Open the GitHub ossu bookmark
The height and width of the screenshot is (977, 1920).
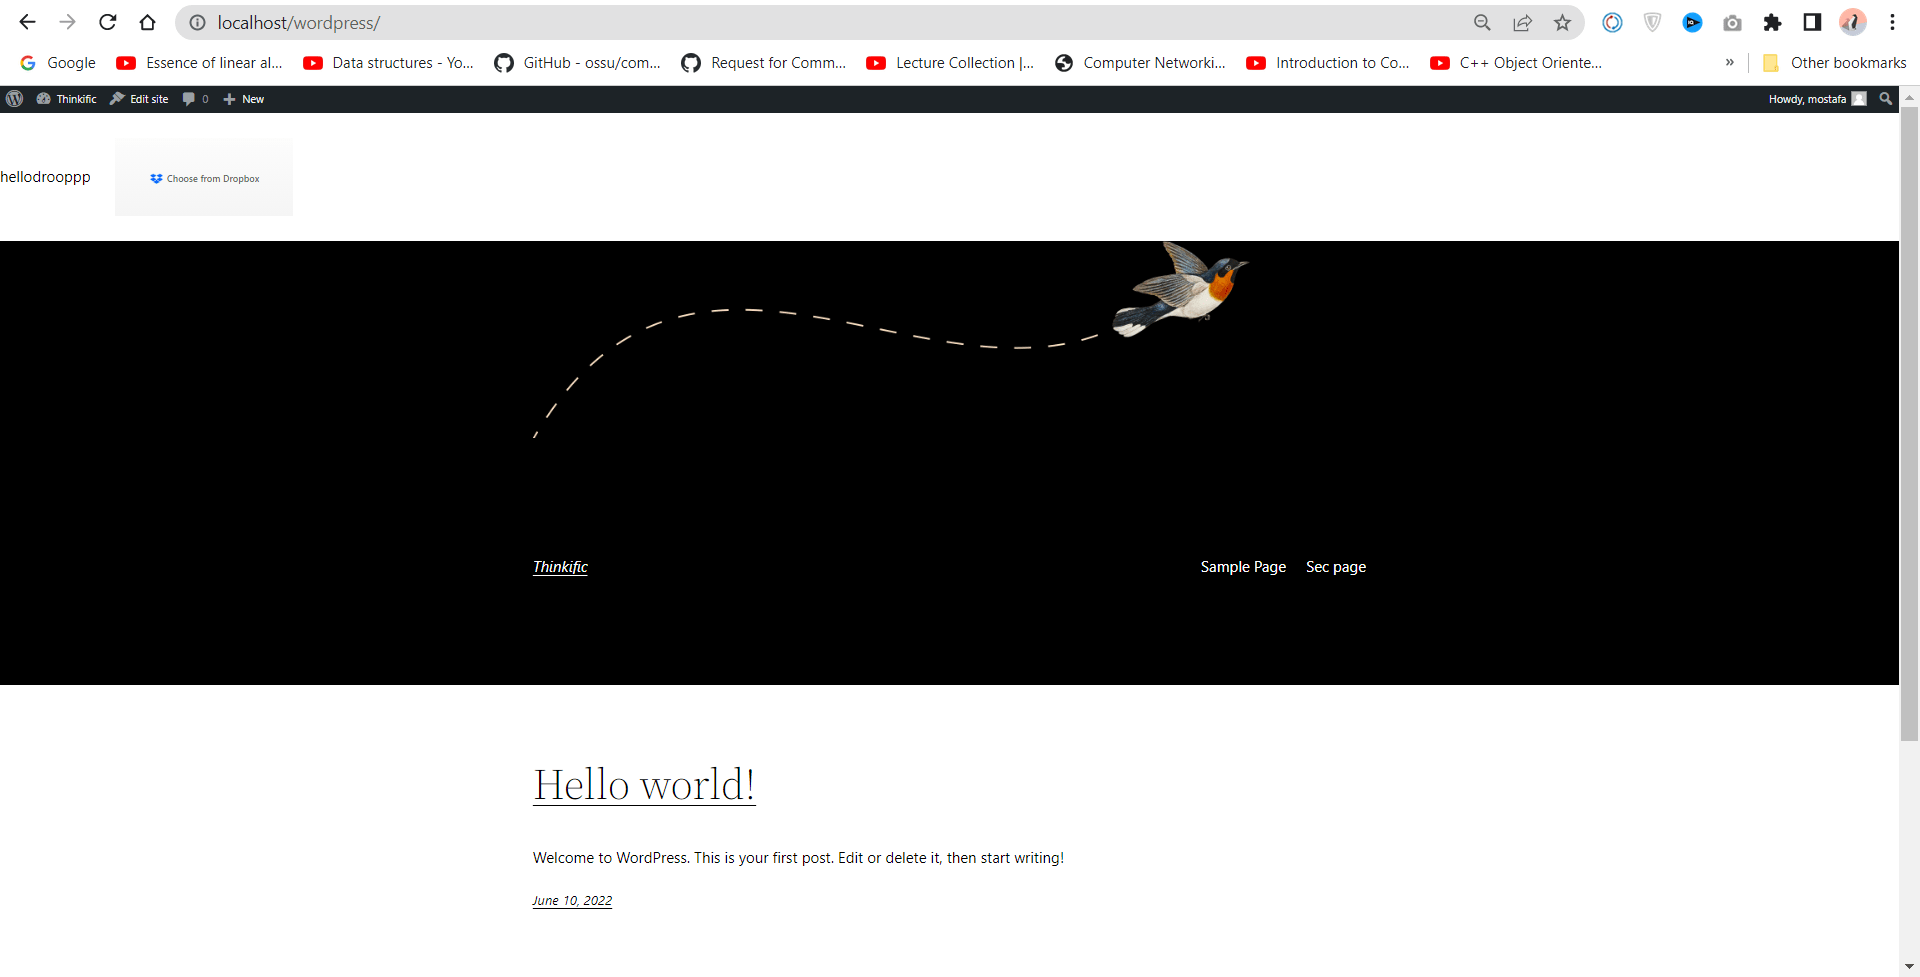point(578,63)
